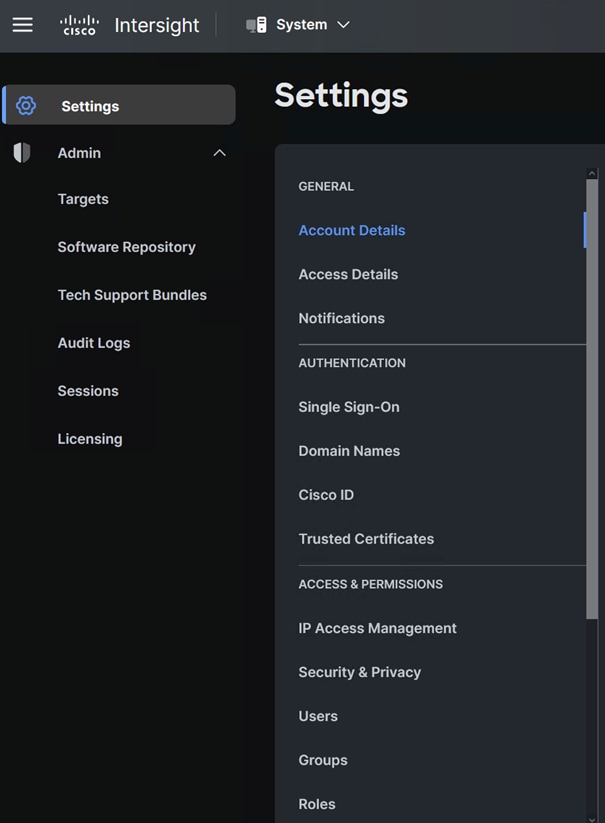
Task: Collapse the Admin section chevron
Action: 219,153
